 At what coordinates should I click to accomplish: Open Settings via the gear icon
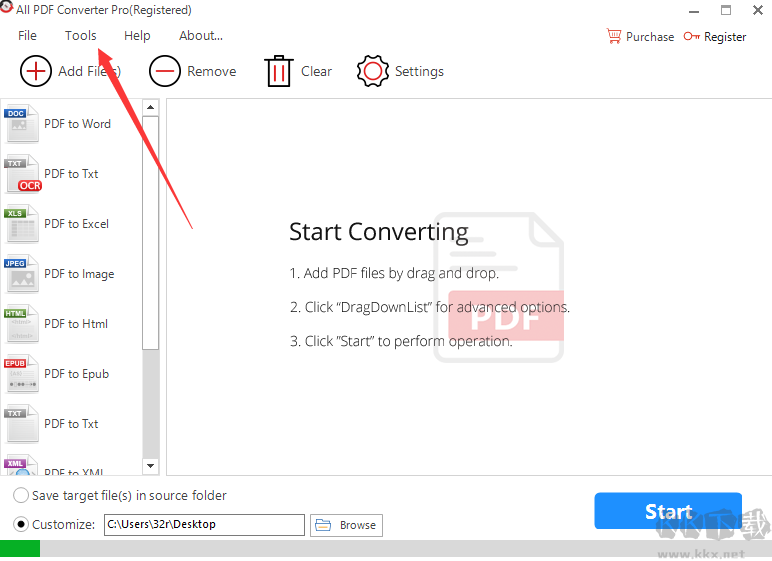click(x=373, y=71)
